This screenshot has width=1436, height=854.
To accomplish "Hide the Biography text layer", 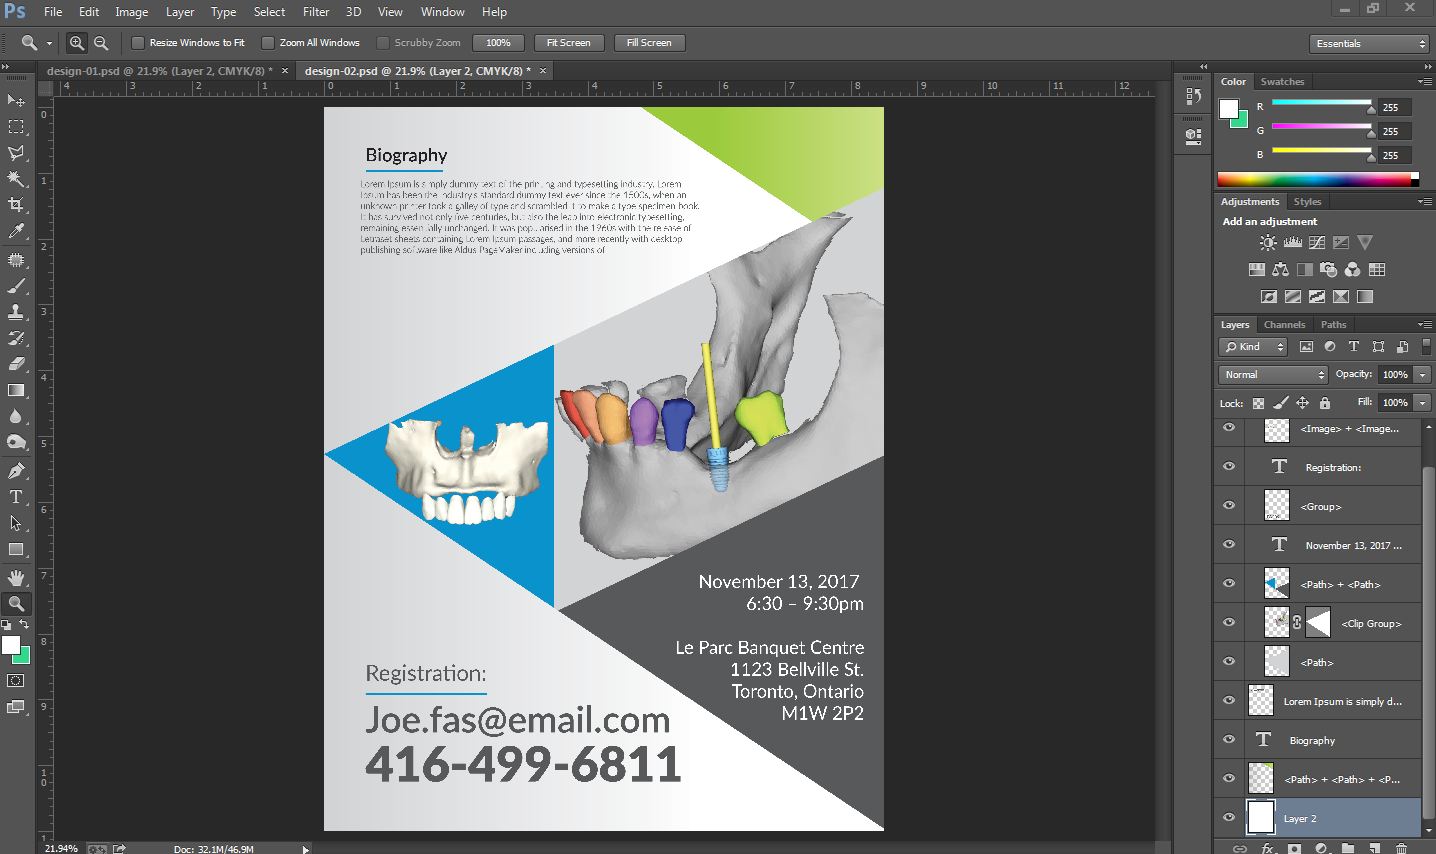I will click(x=1229, y=739).
